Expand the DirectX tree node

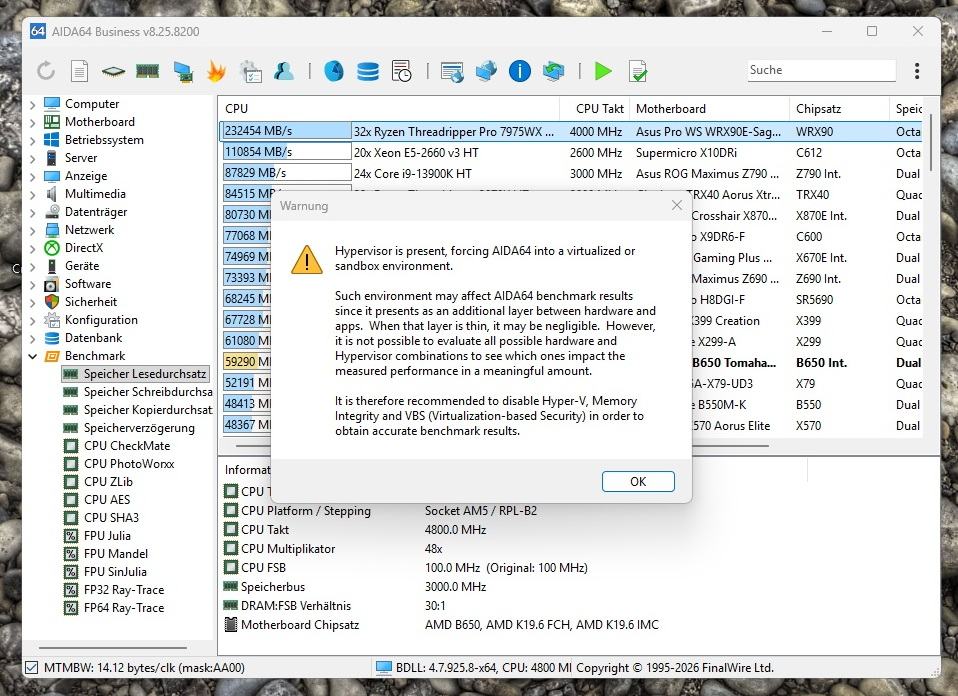[32, 249]
